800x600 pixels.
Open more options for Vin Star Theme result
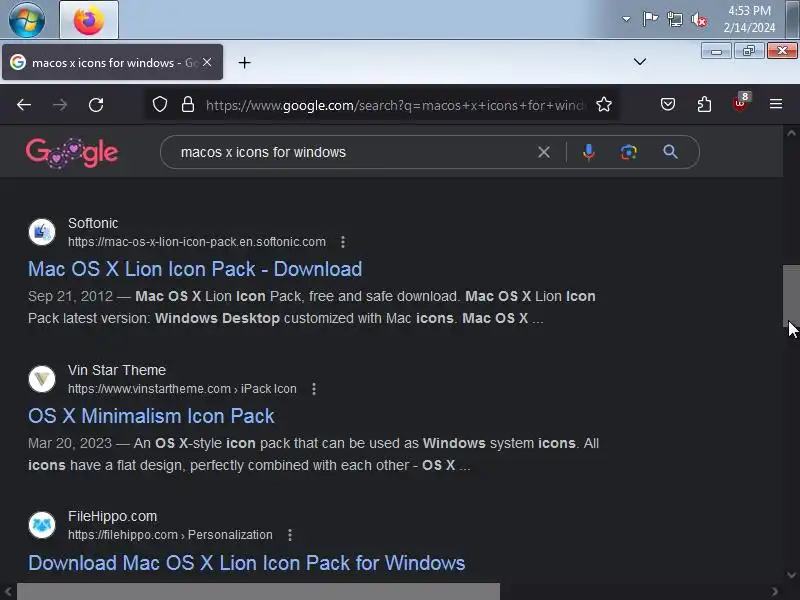pos(314,389)
